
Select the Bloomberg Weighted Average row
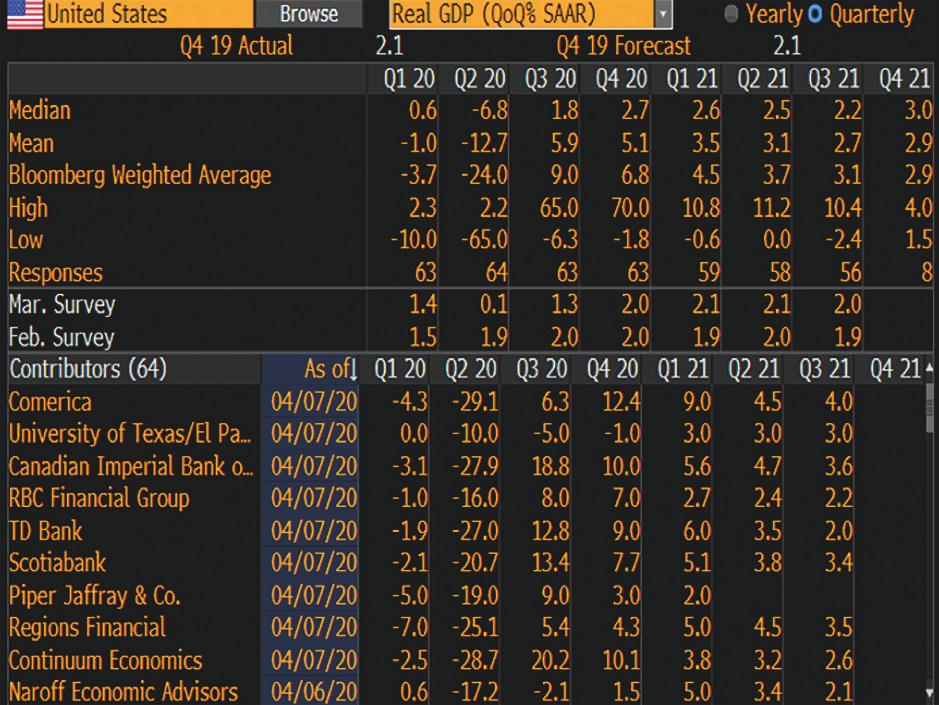click(140, 176)
